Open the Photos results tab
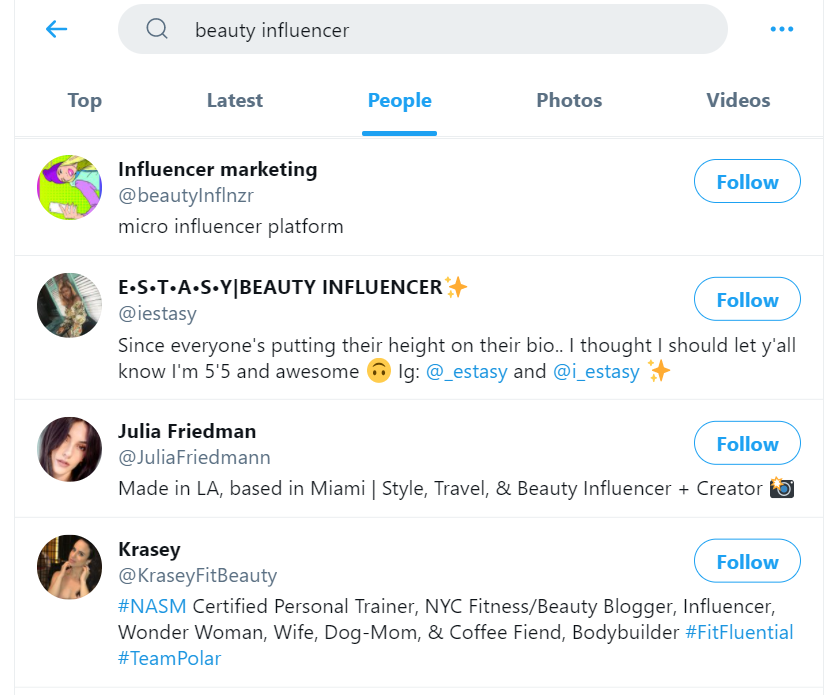Screen dimensions: 831x695 click(569, 100)
